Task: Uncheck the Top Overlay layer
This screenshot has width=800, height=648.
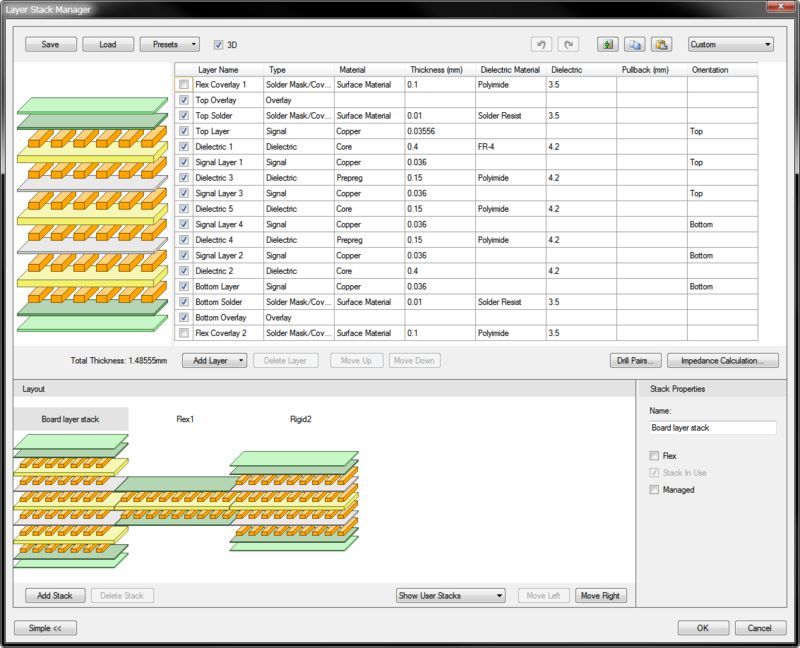Action: coord(184,100)
